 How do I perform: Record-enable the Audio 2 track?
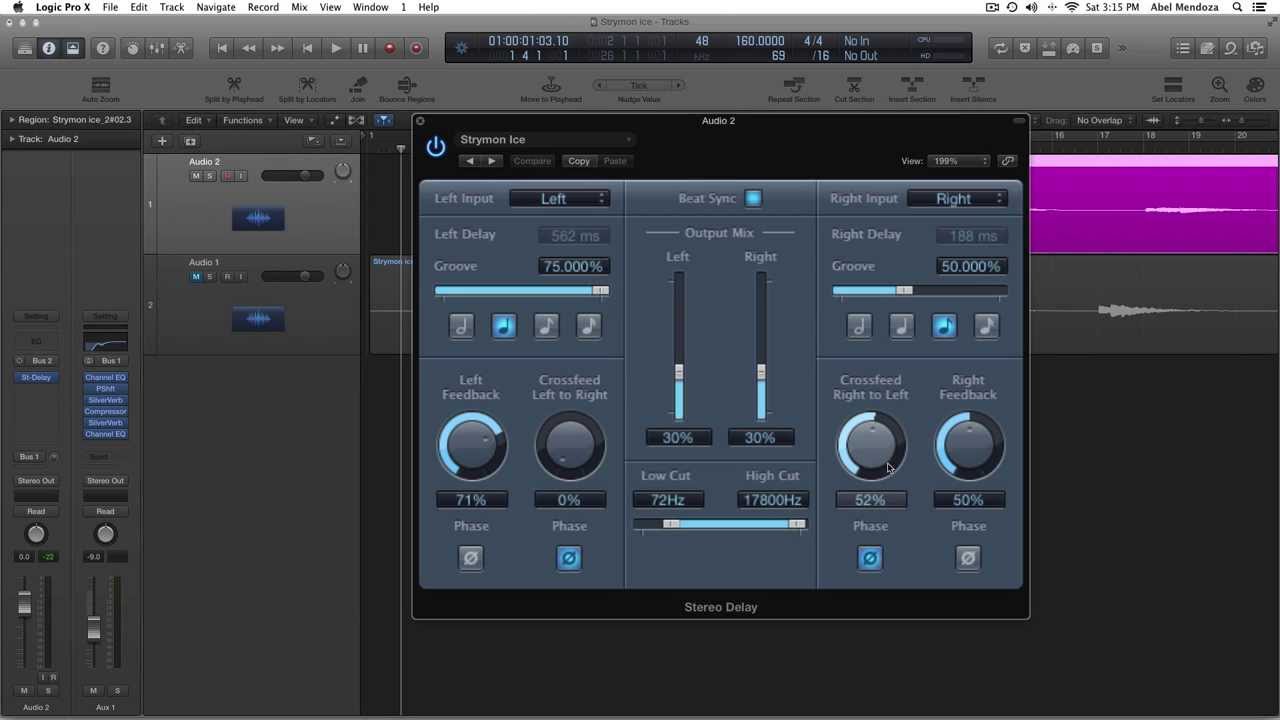pos(227,176)
